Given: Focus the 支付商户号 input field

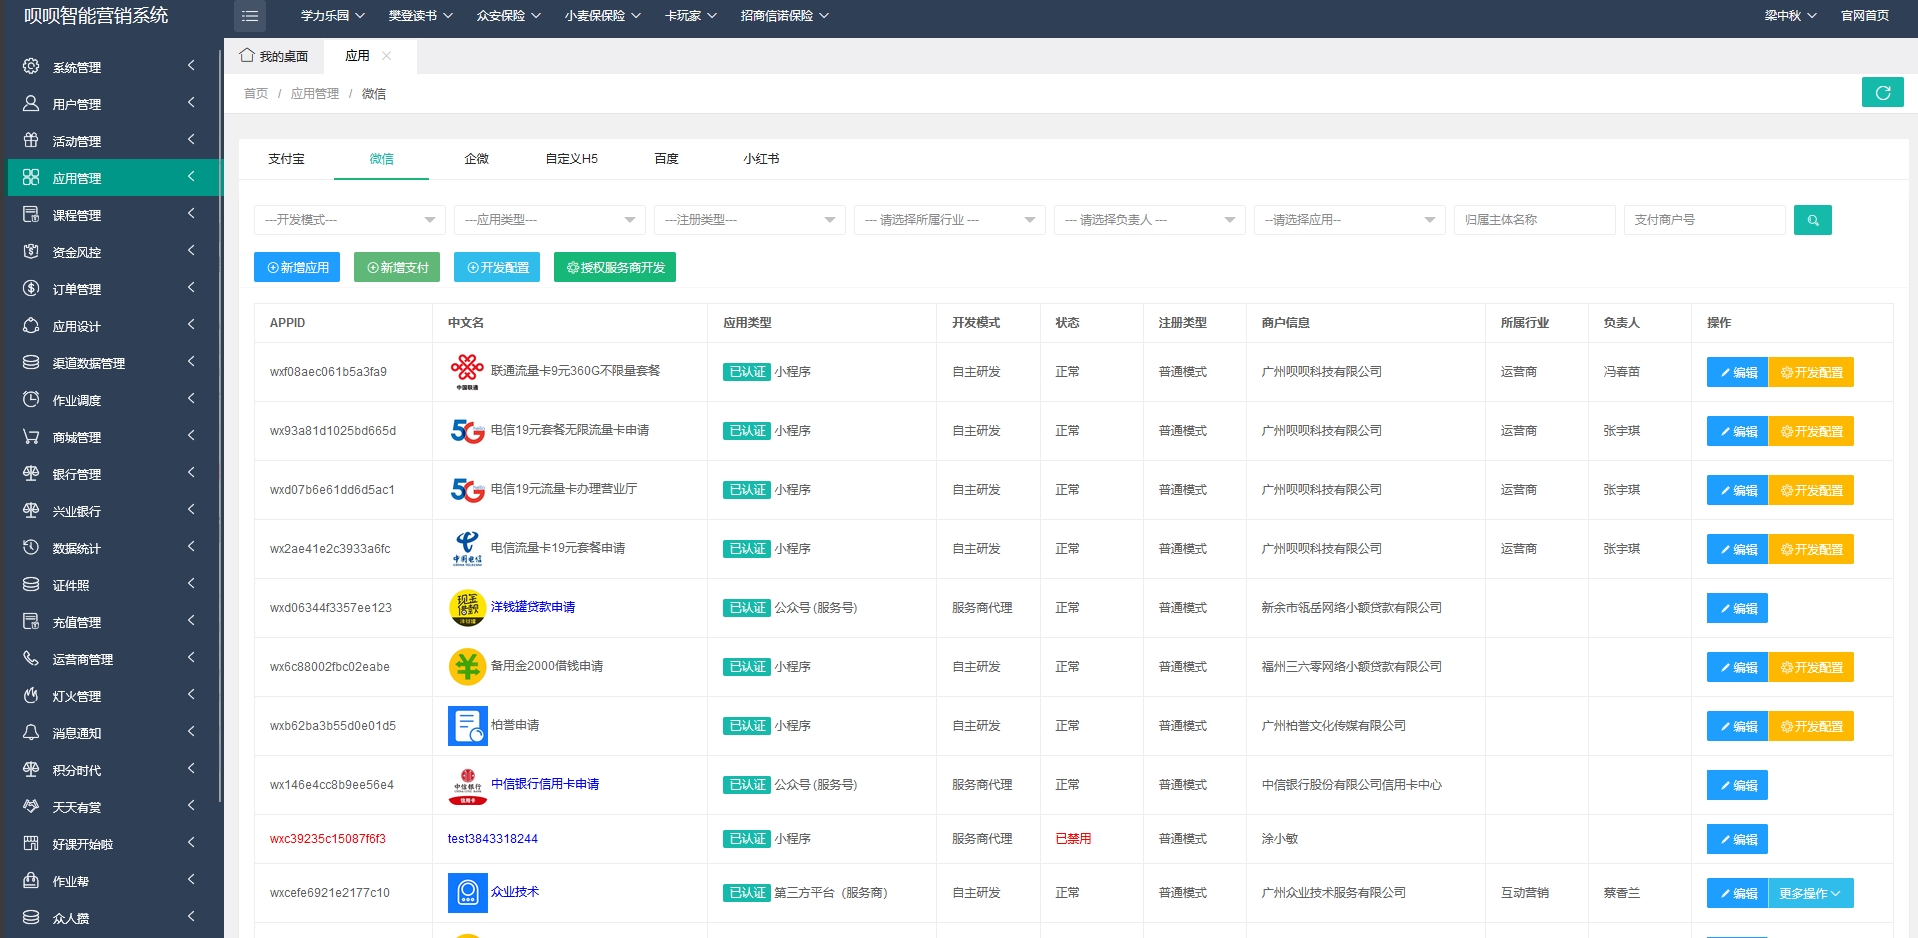Looking at the screenshot, I should (x=1705, y=220).
